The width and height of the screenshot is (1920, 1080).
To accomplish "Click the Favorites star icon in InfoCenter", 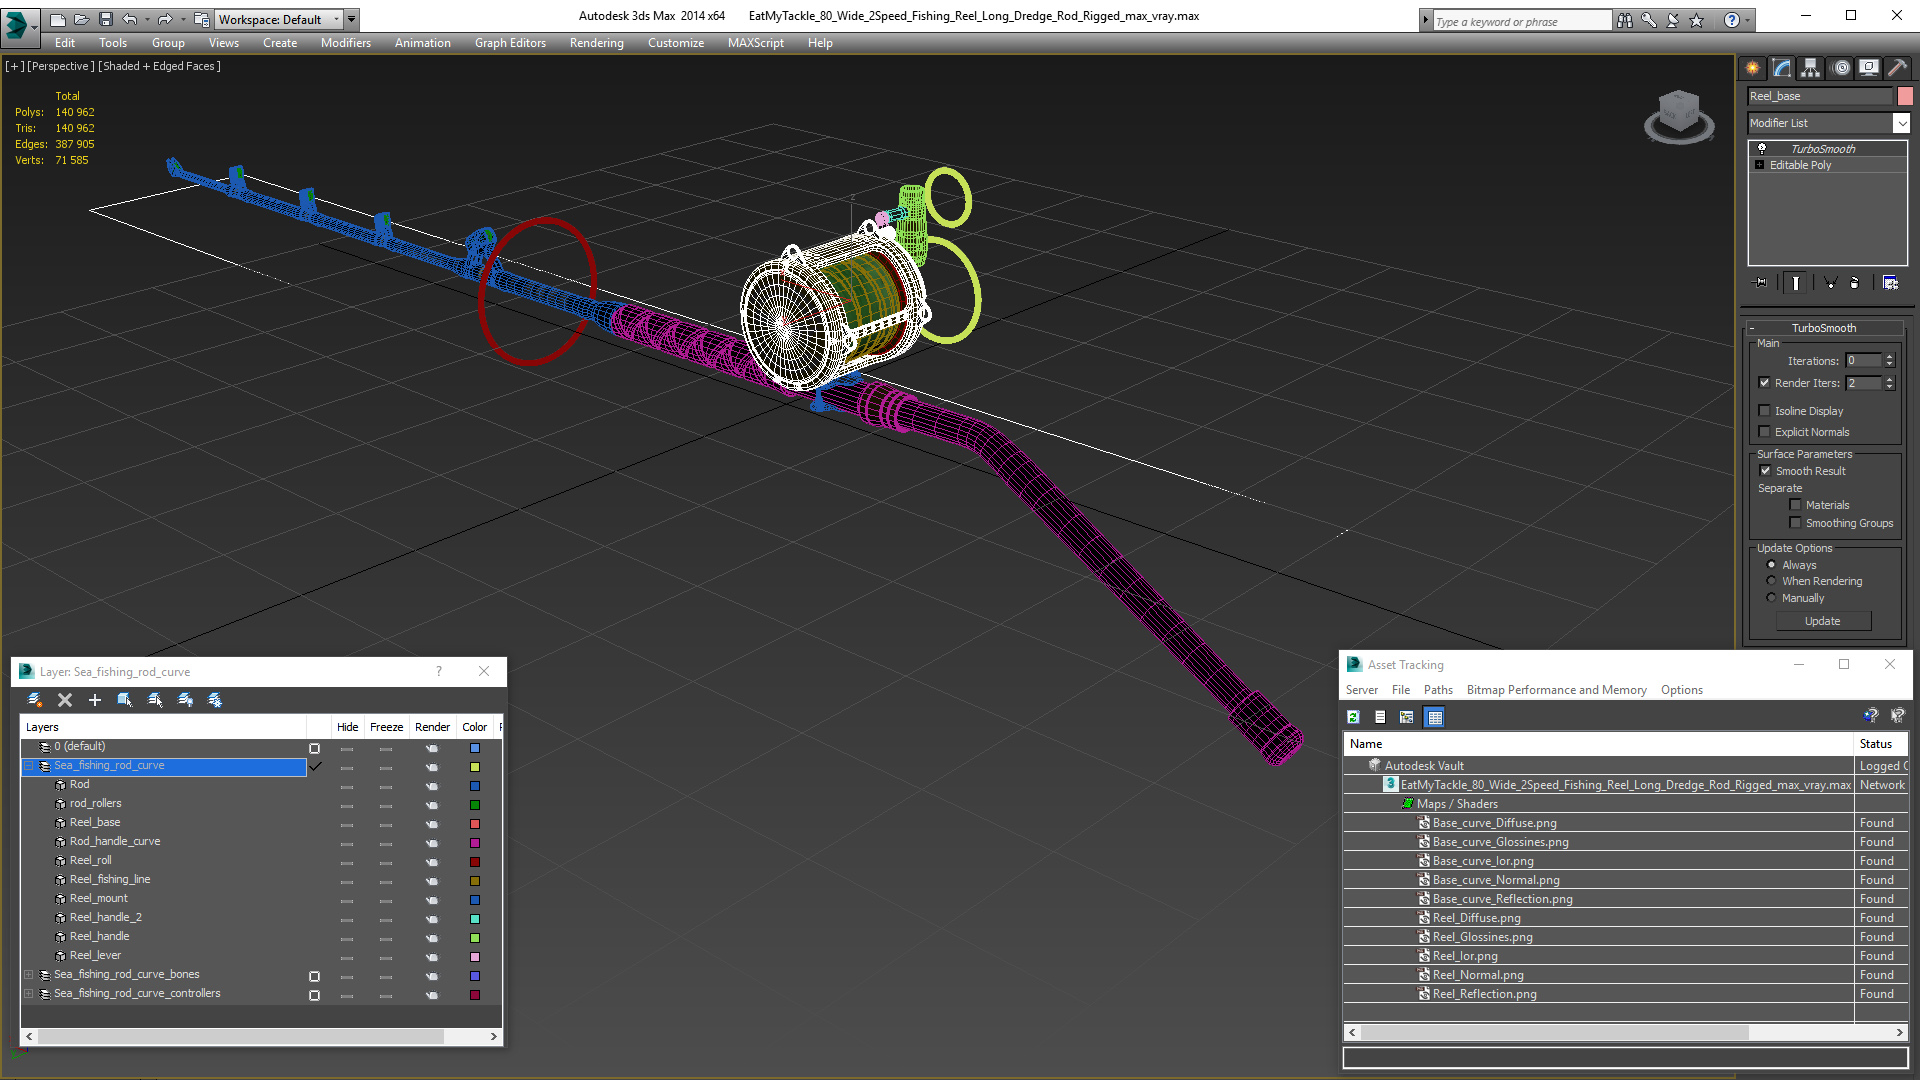I will coord(1697,20).
